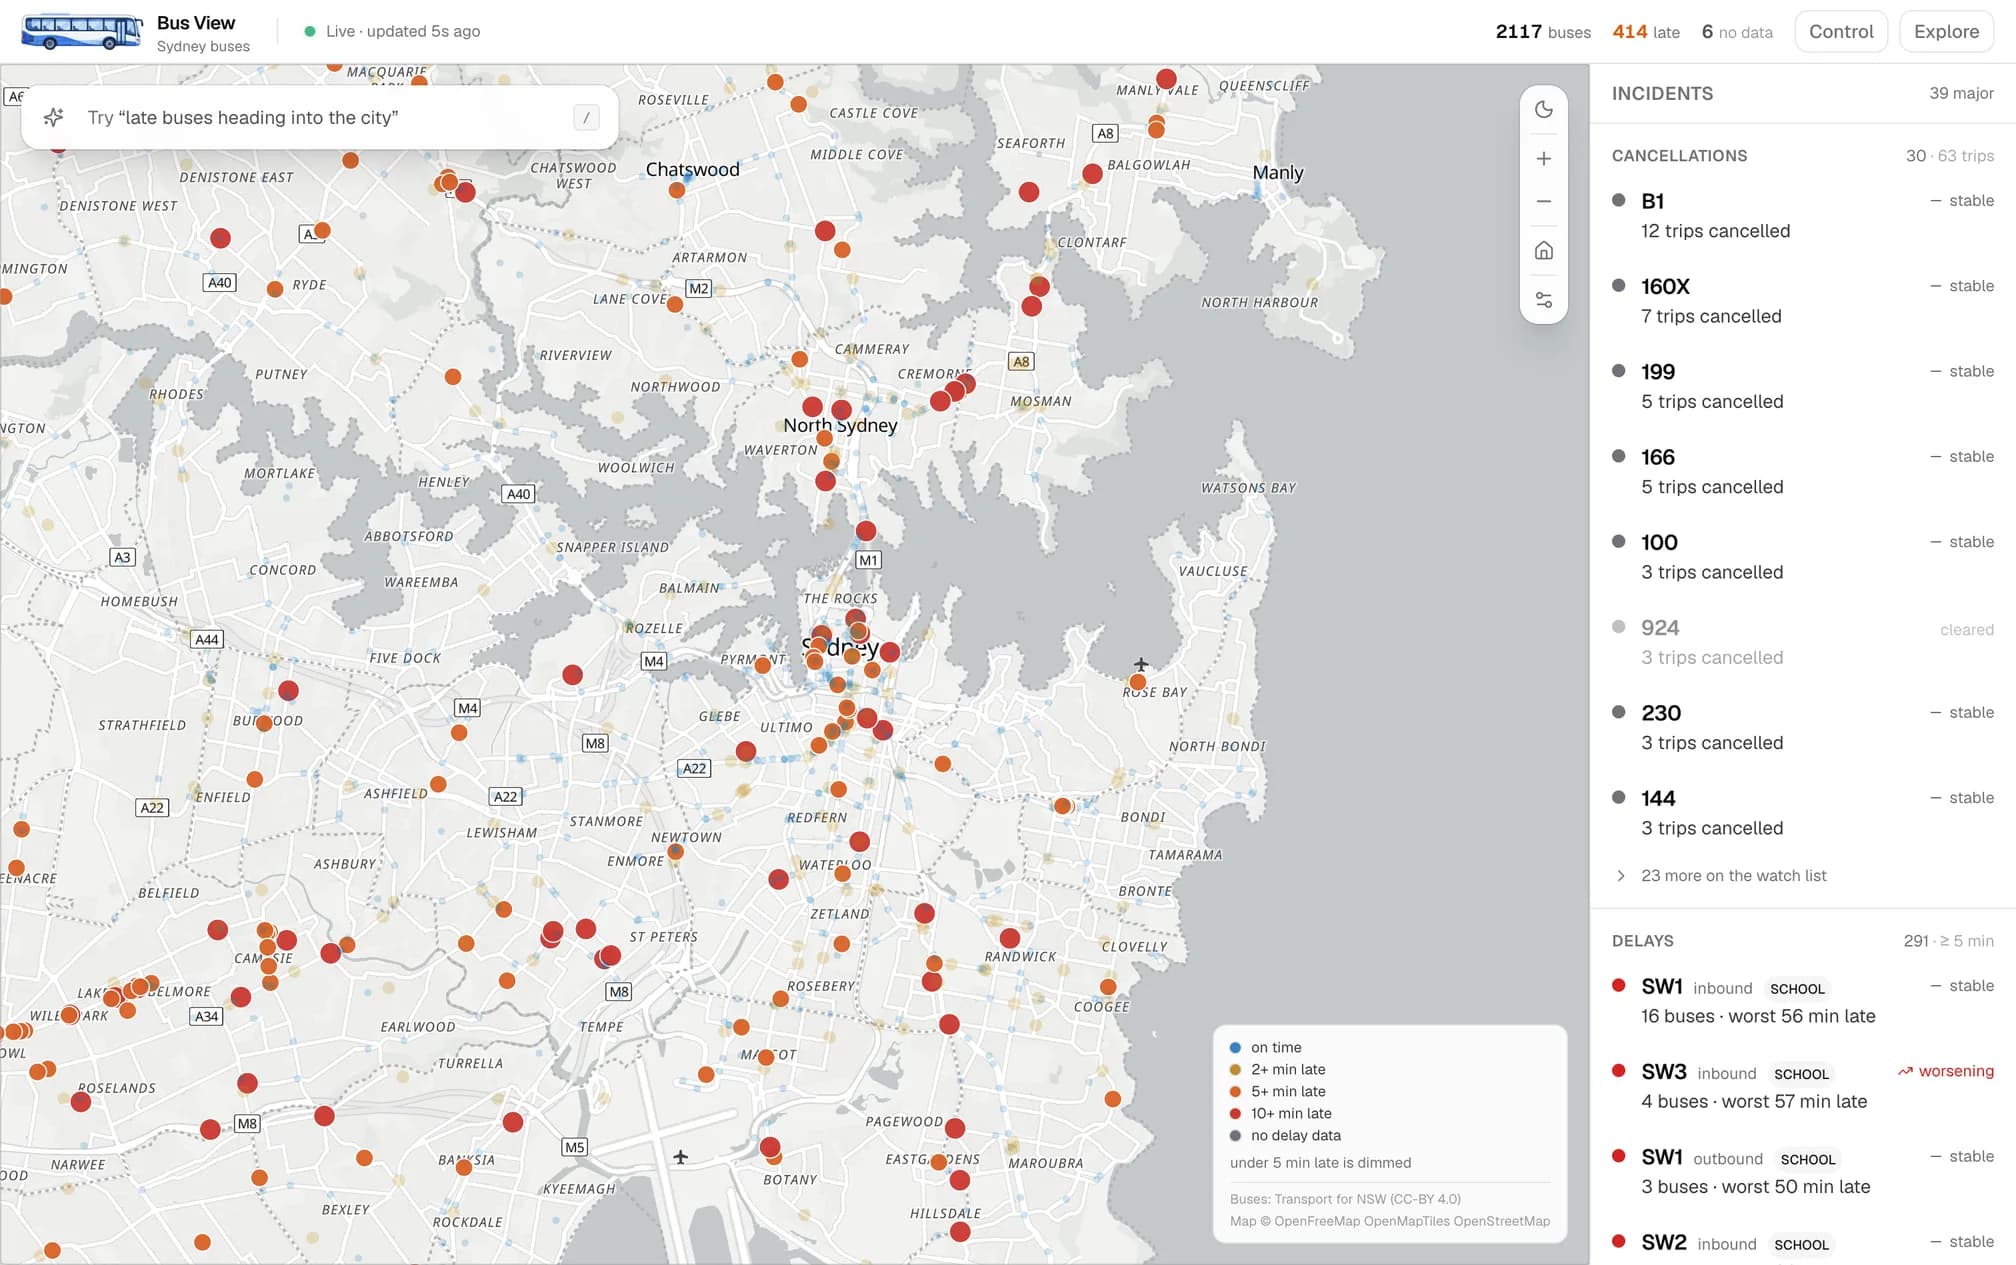Click the 2117 buses counter
Screen dimensions: 2016x1265
(1543, 32)
